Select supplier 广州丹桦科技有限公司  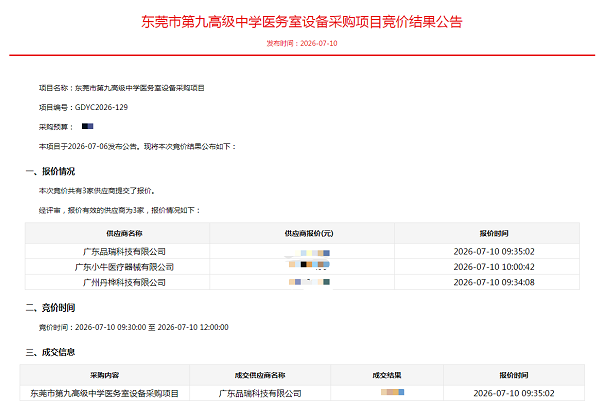[x=124, y=283]
